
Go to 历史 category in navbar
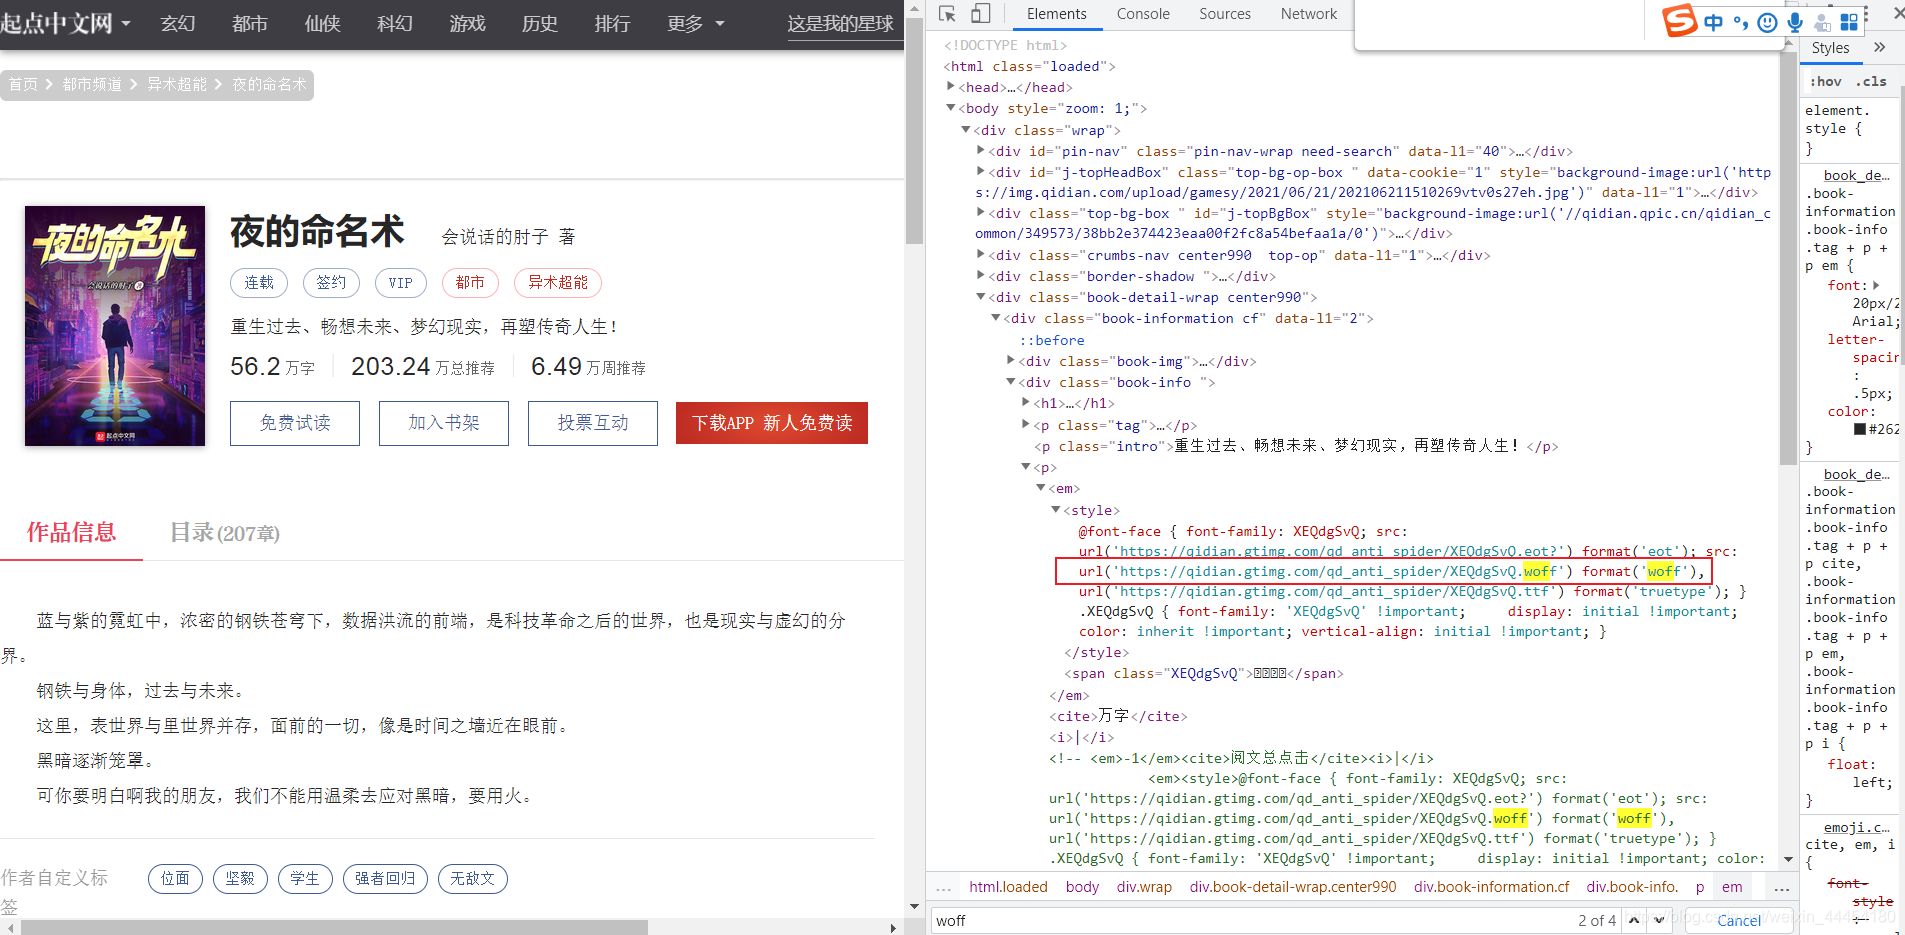[x=539, y=23]
